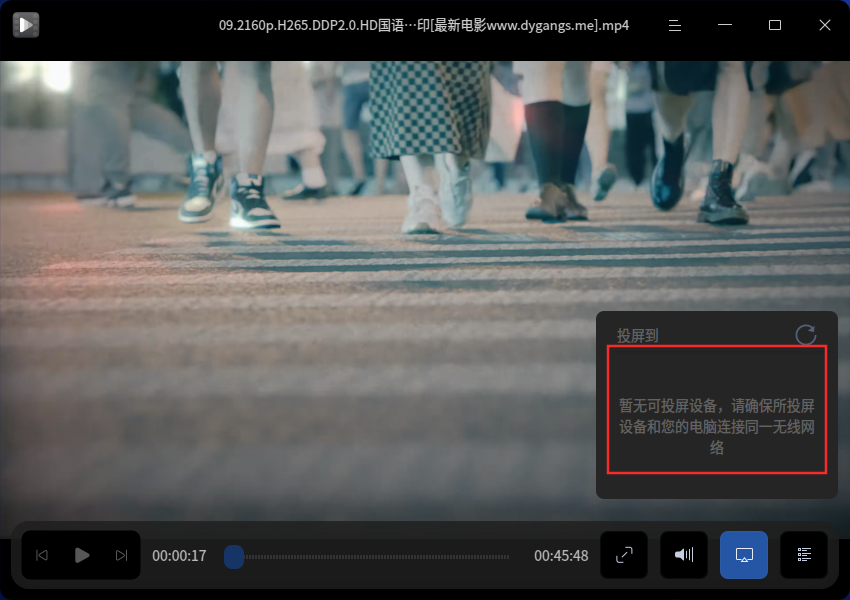This screenshot has height=600, width=850.
Task: Skip to the next video
Action: click(121, 555)
